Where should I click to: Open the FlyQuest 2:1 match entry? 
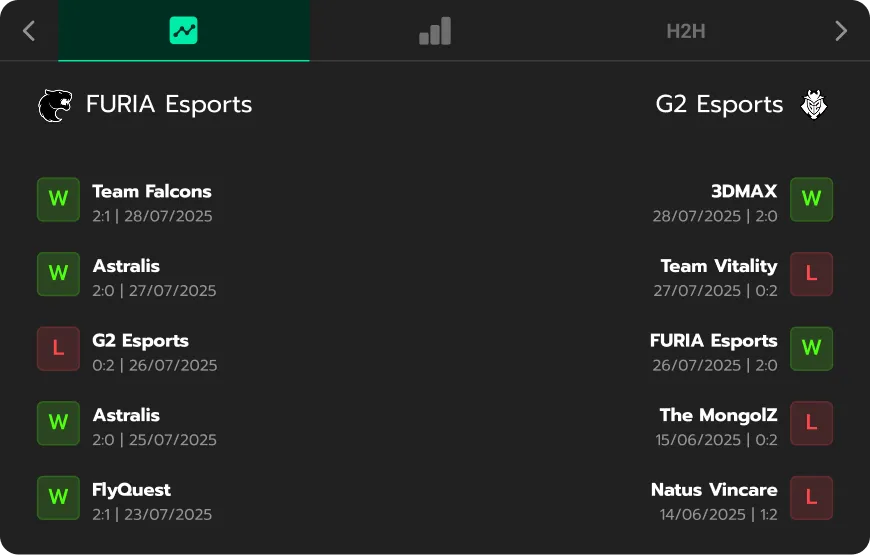point(152,499)
